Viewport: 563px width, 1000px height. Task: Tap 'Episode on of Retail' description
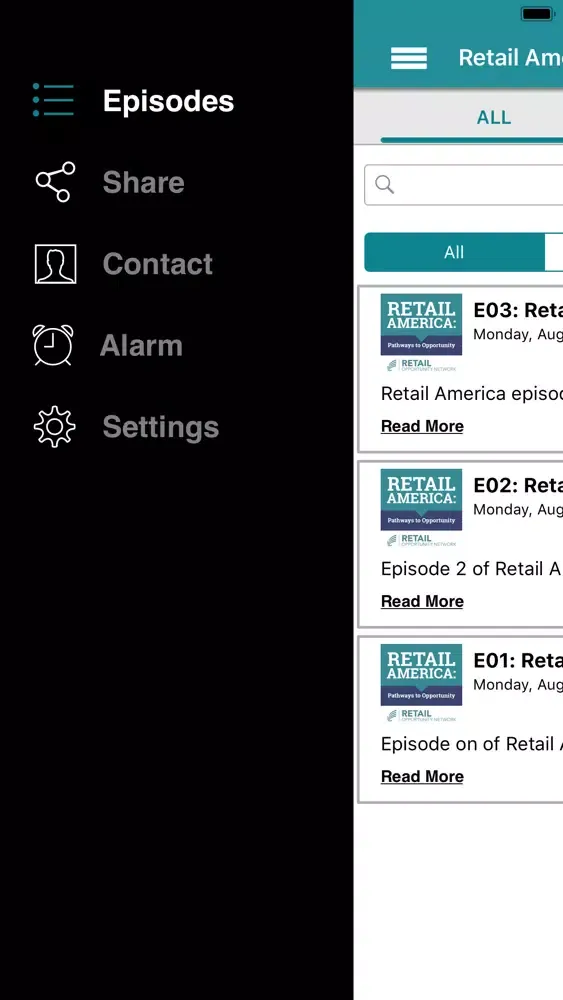coord(472,744)
